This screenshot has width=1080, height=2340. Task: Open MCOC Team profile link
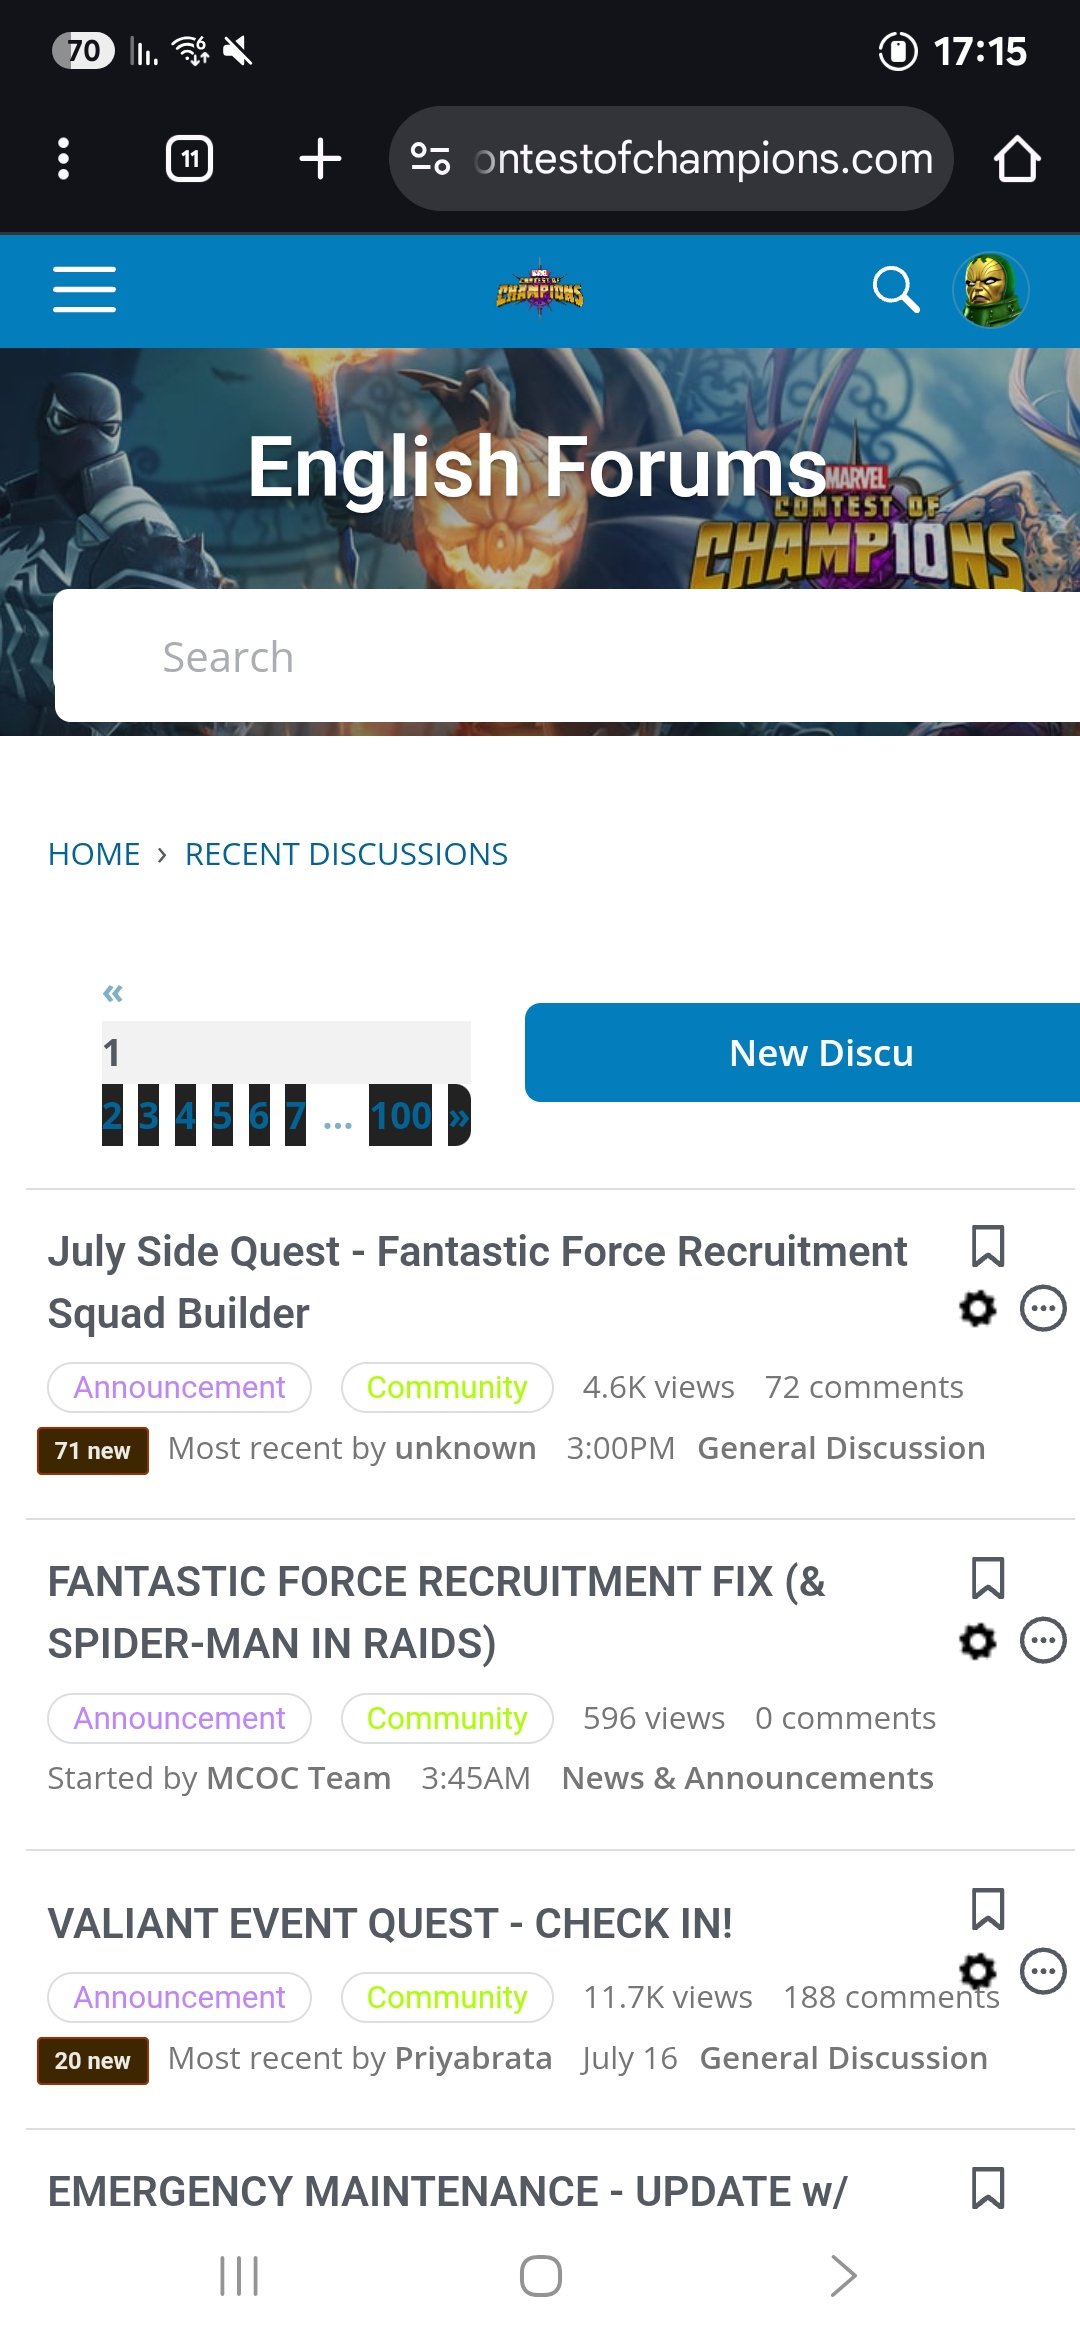click(x=298, y=1778)
